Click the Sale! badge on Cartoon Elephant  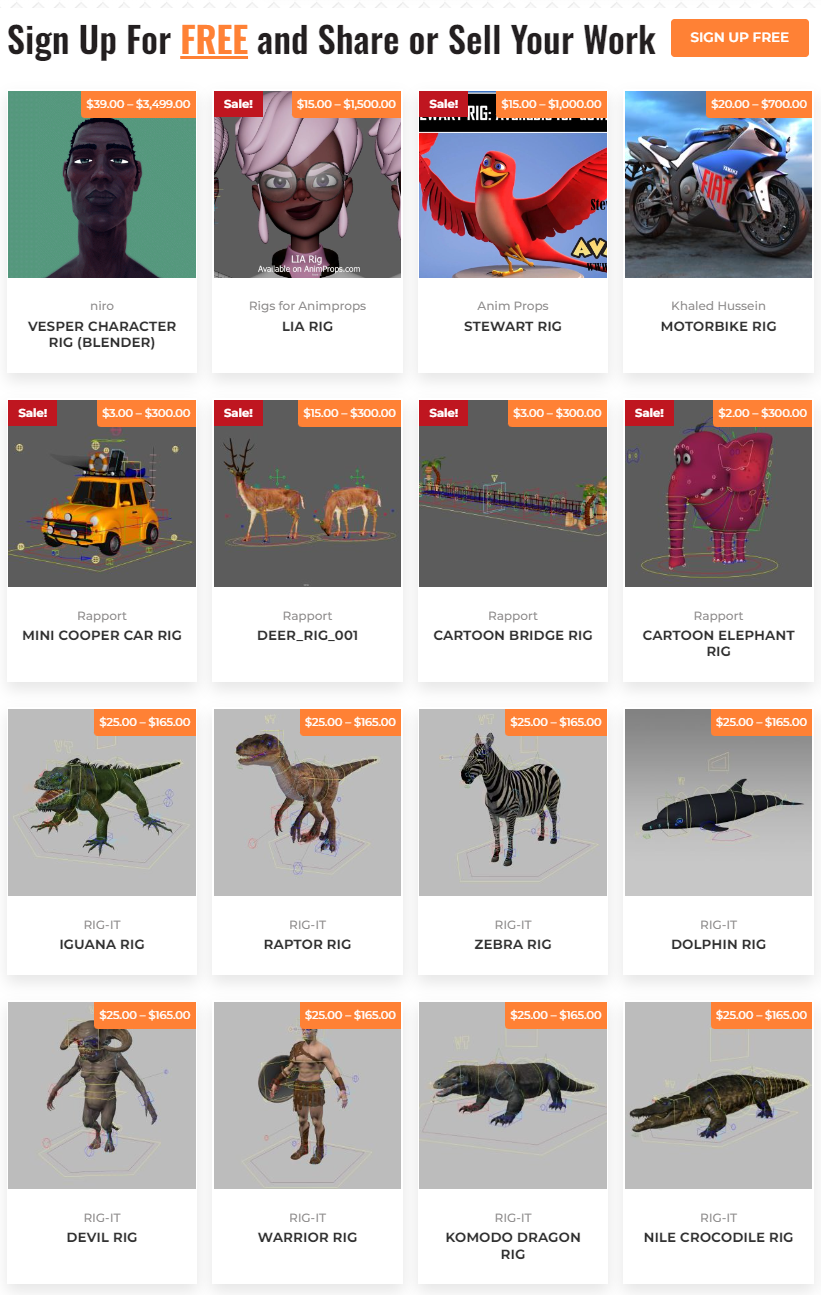point(649,413)
